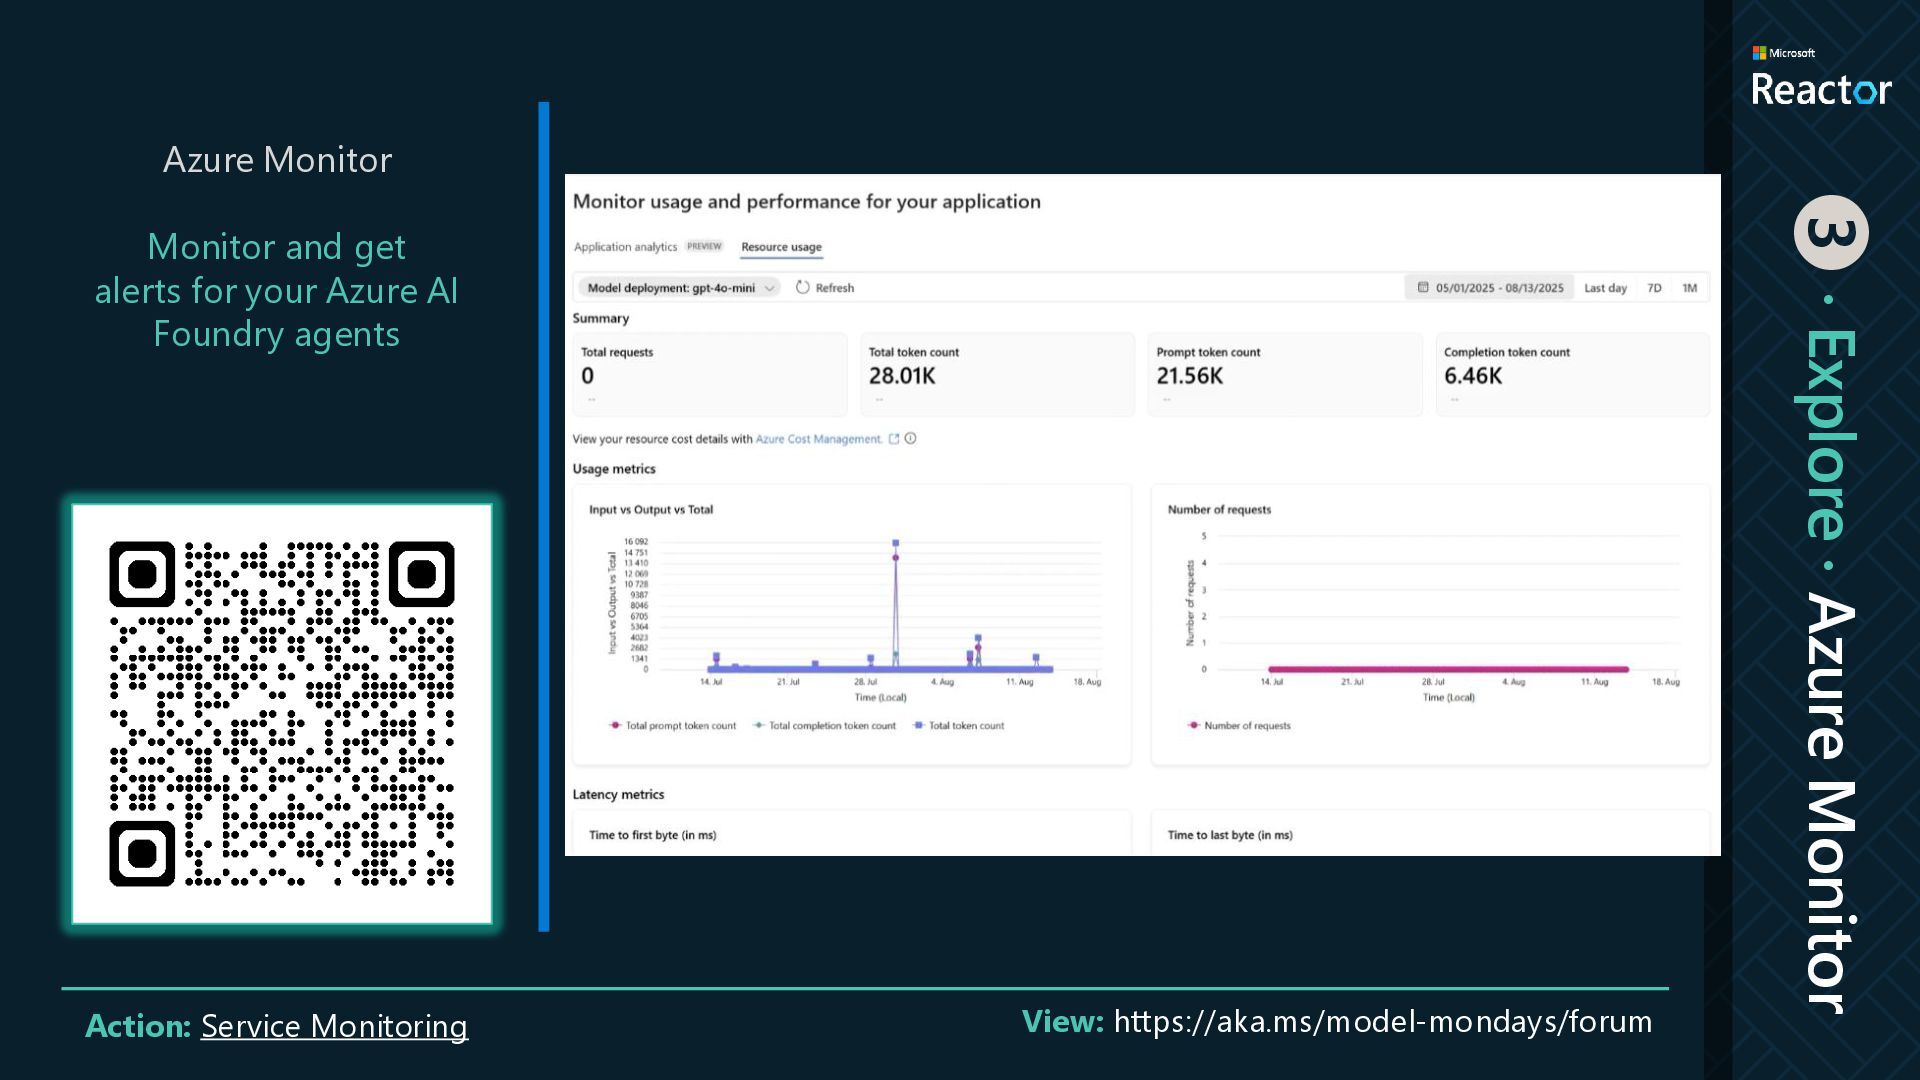Image resolution: width=1920 pixels, height=1080 pixels.
Task: Click the Time to last byte (in ms) heading
Action: click(x=1230, y=835)
